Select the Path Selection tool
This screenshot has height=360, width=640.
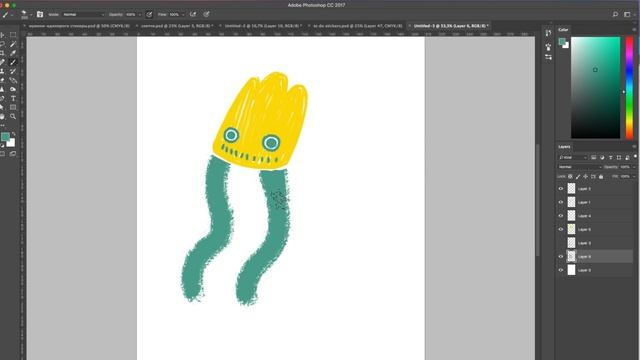3,107
